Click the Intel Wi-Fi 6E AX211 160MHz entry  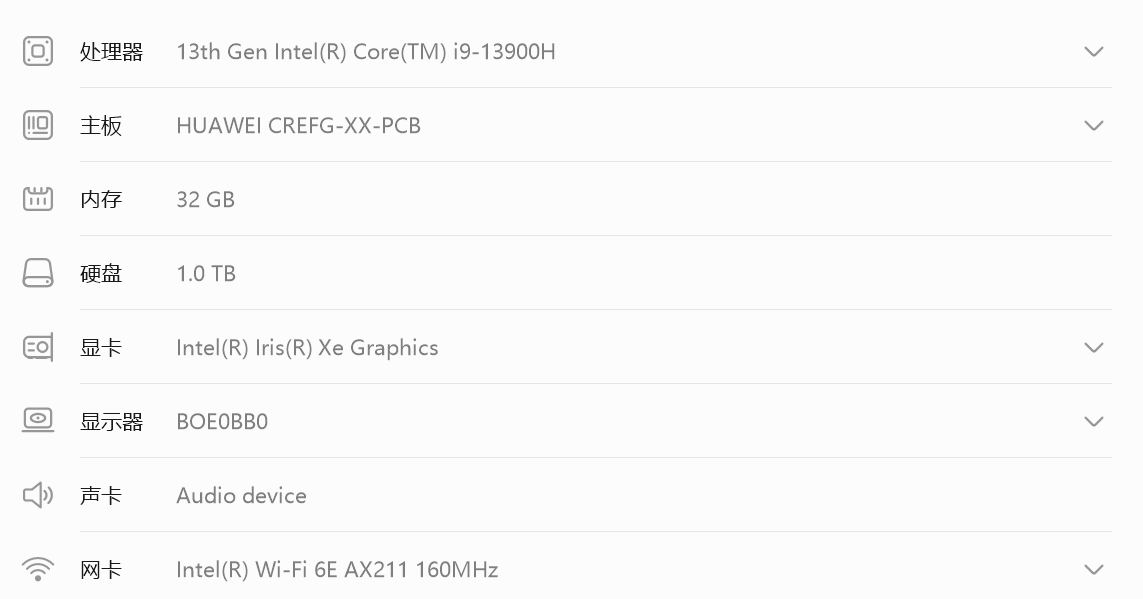pyautogui.click(x=337, y=569)
